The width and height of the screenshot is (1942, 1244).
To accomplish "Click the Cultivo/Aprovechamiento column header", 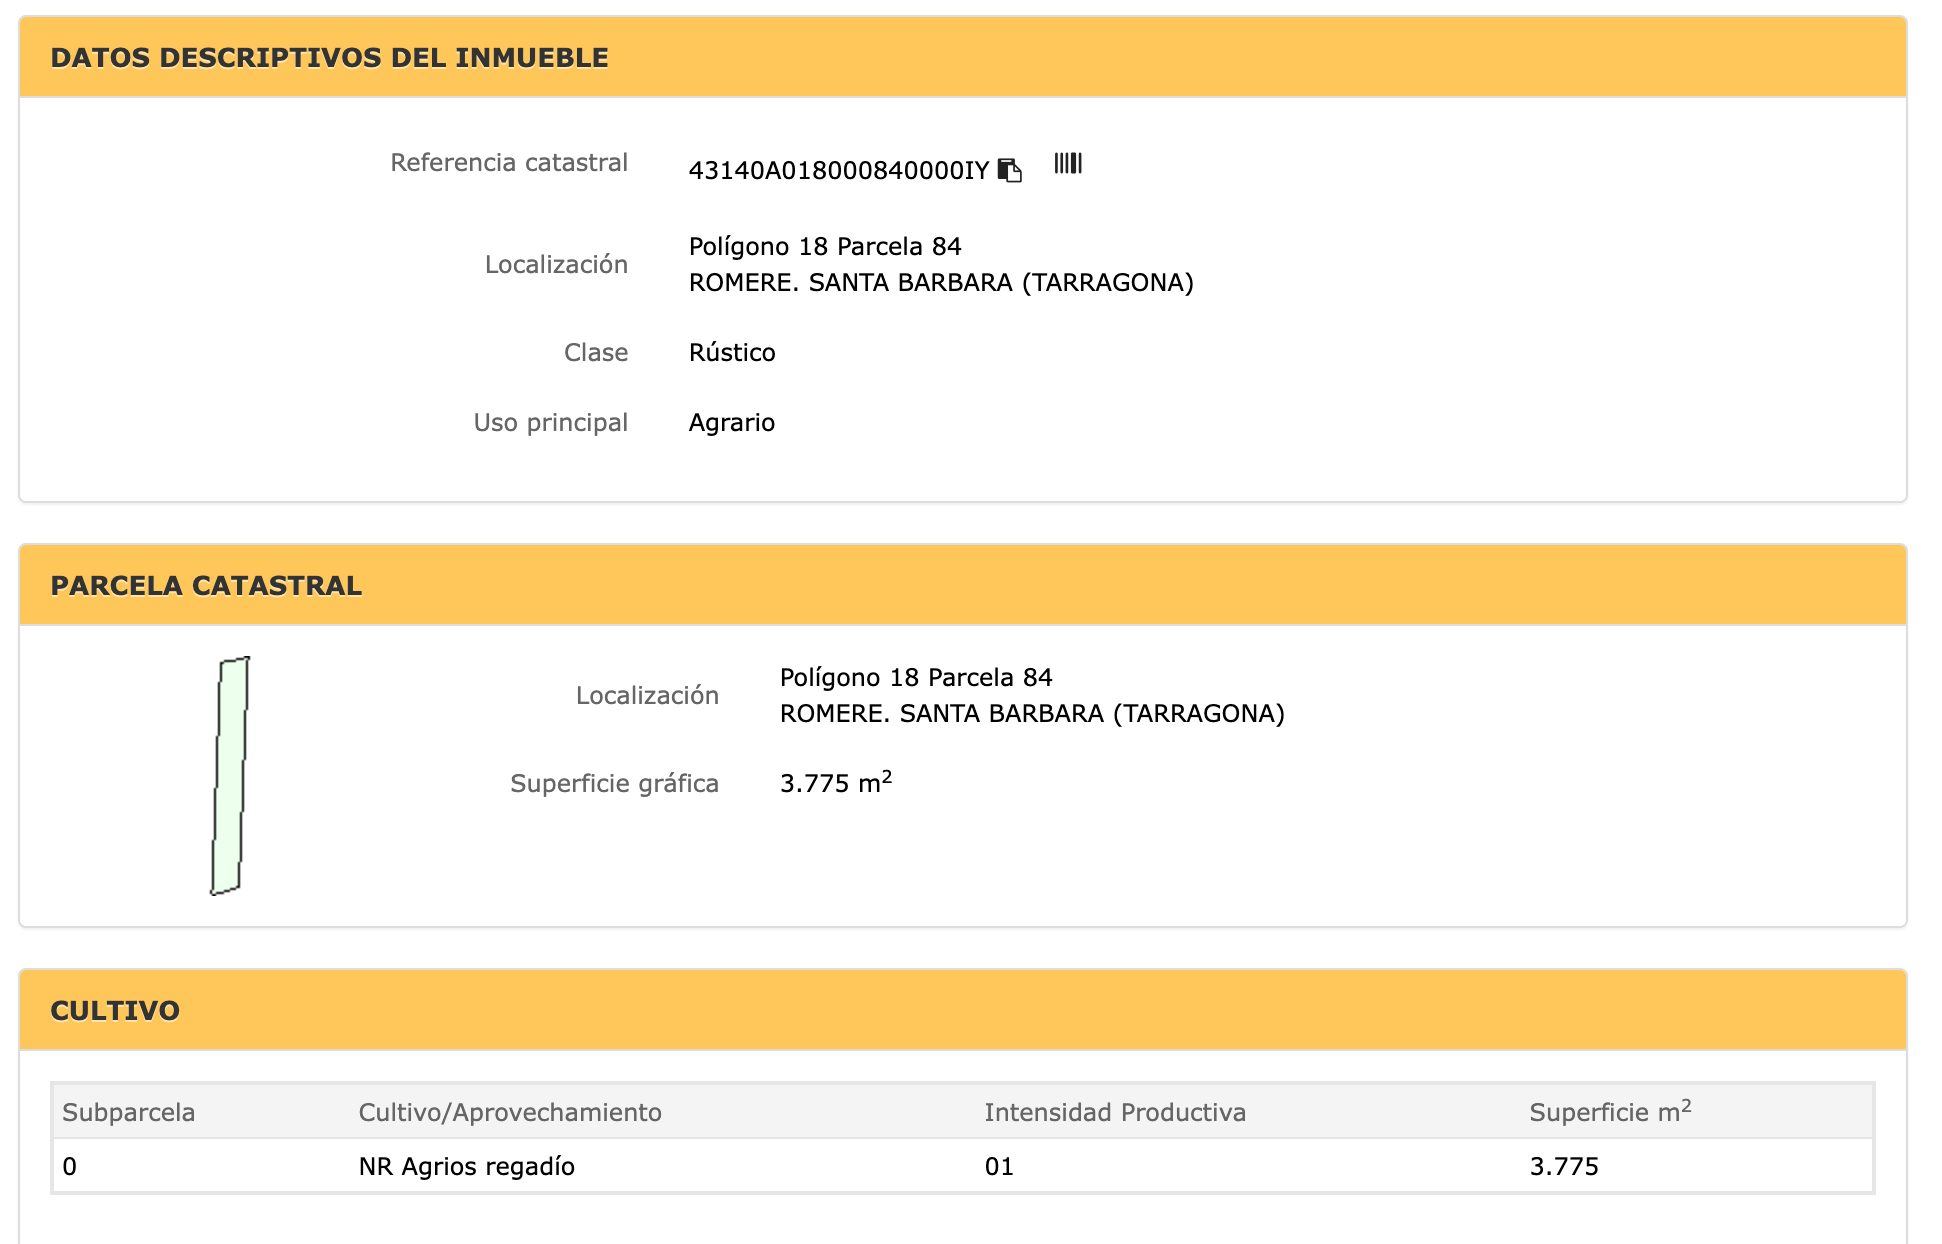I will (x=510, y=1113).
